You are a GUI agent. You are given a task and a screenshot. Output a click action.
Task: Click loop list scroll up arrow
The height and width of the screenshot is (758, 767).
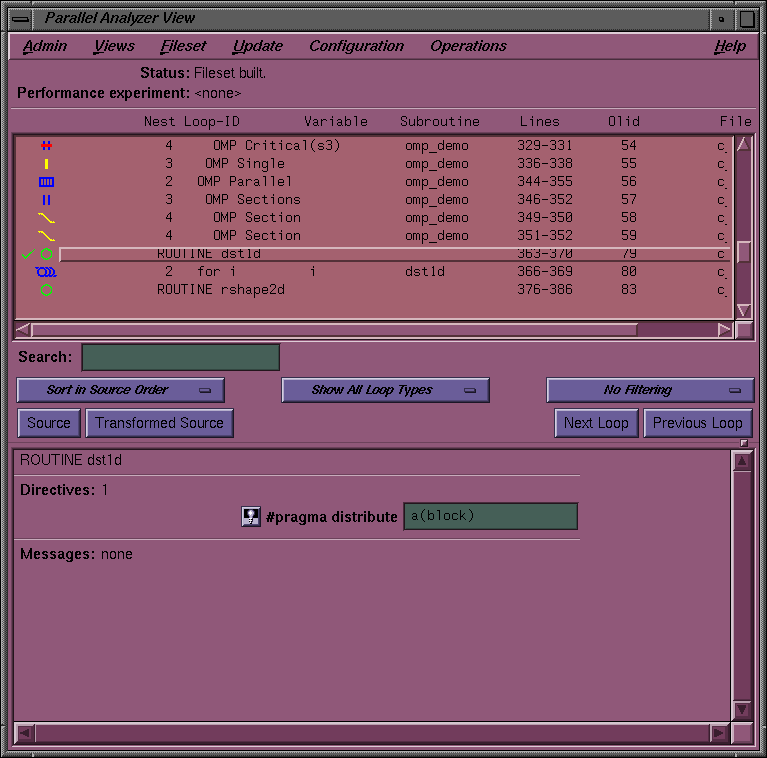coord(744,144)
